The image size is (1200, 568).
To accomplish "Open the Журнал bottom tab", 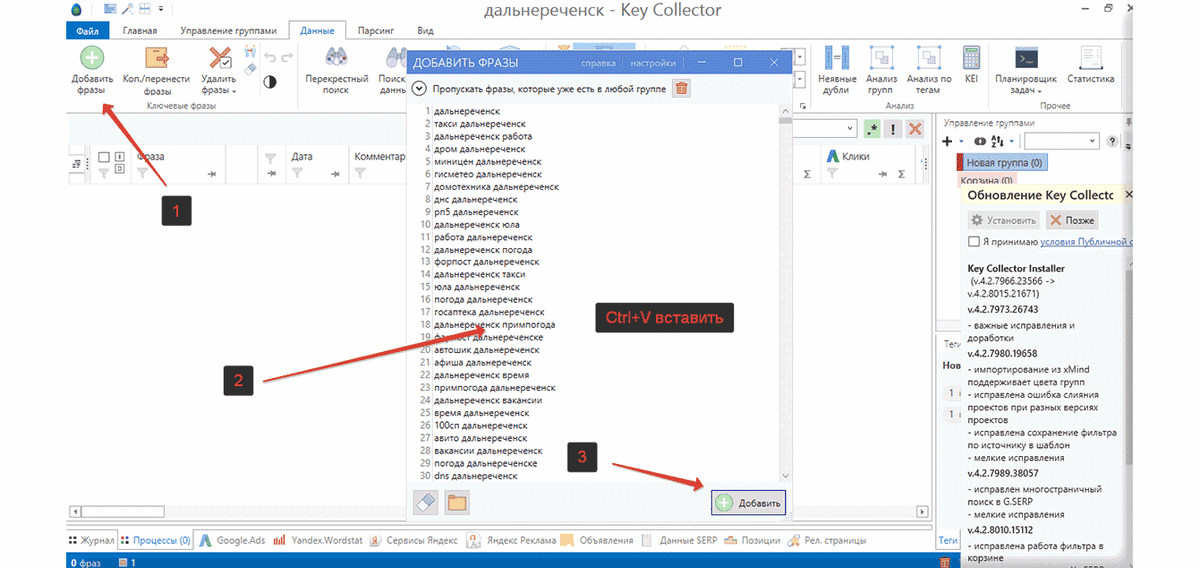I will [91, 540].
